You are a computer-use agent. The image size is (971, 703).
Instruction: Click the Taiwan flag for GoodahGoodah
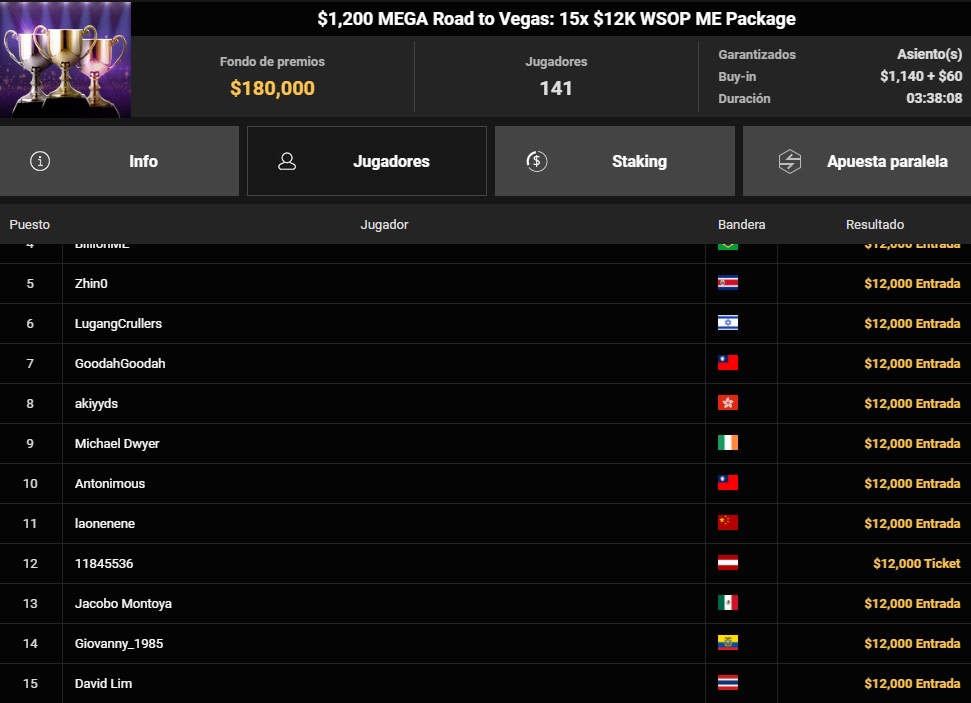pos(728,363)
